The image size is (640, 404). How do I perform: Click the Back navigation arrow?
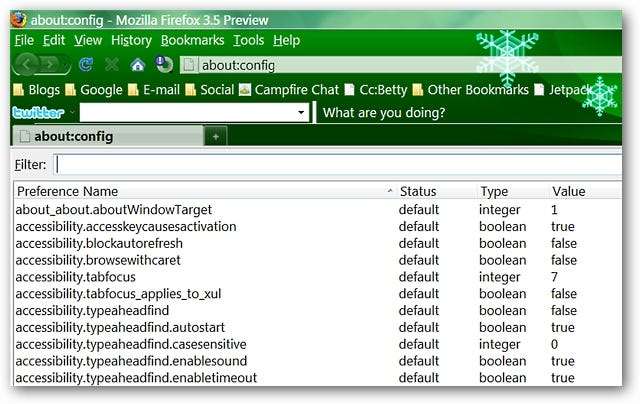27,64
